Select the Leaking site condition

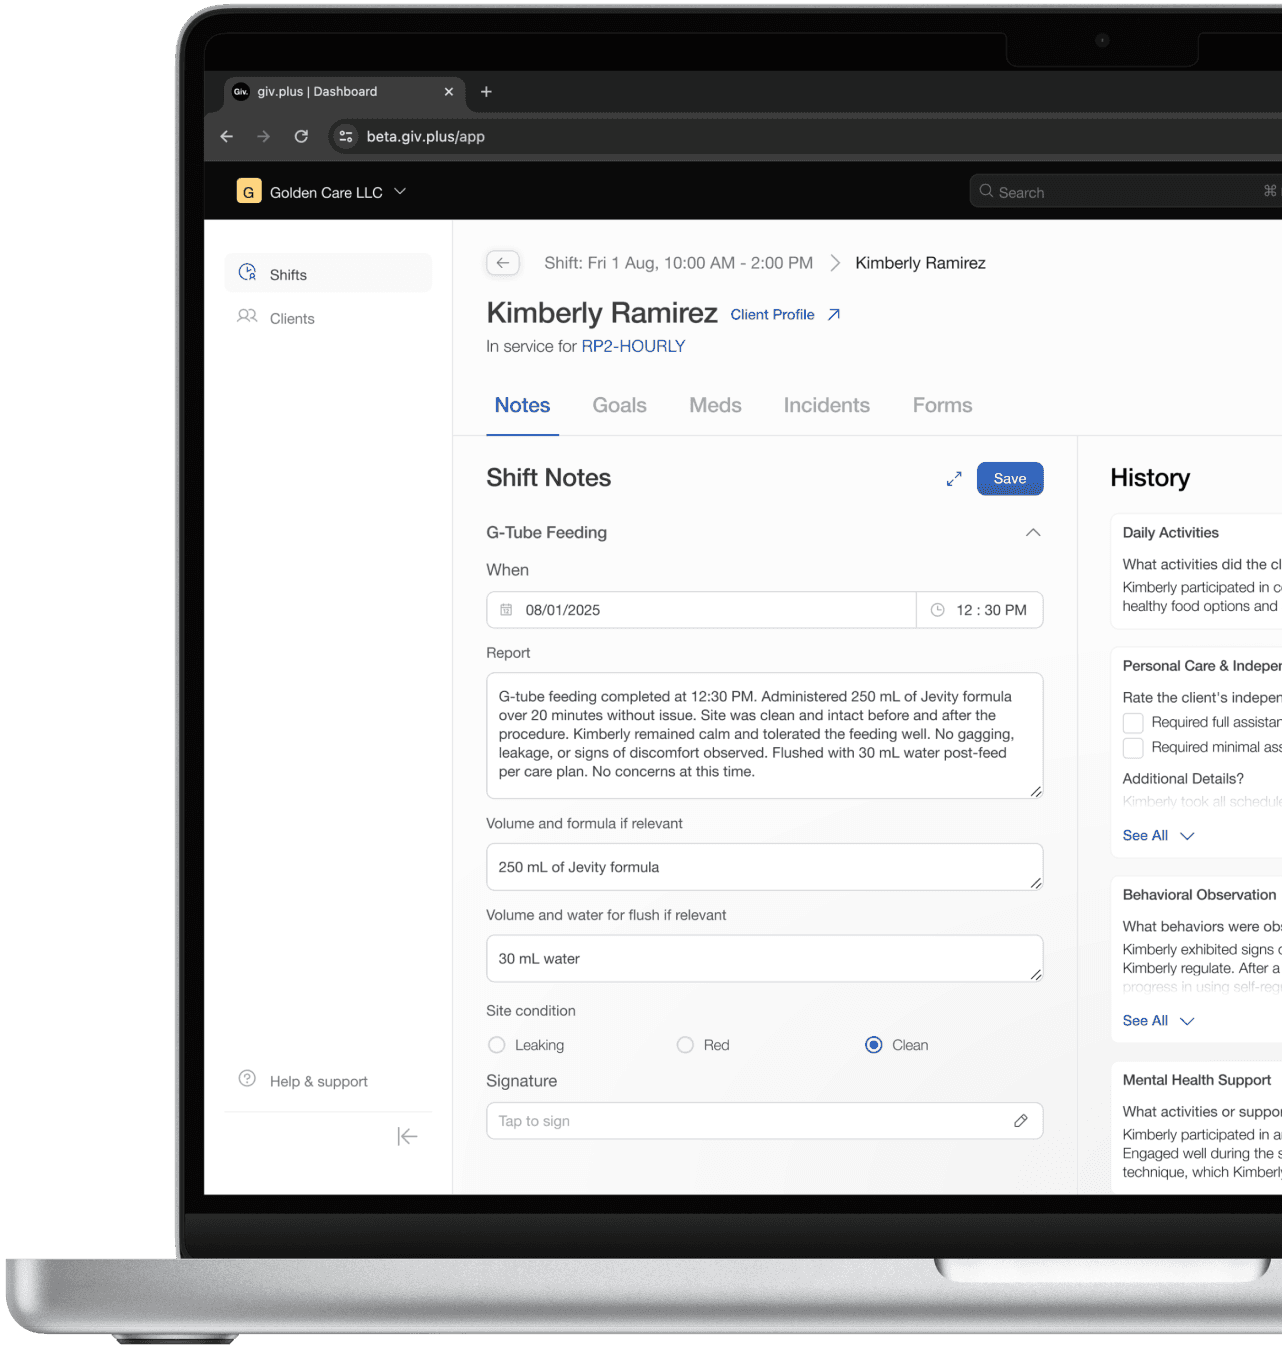tap(497, 1045)
